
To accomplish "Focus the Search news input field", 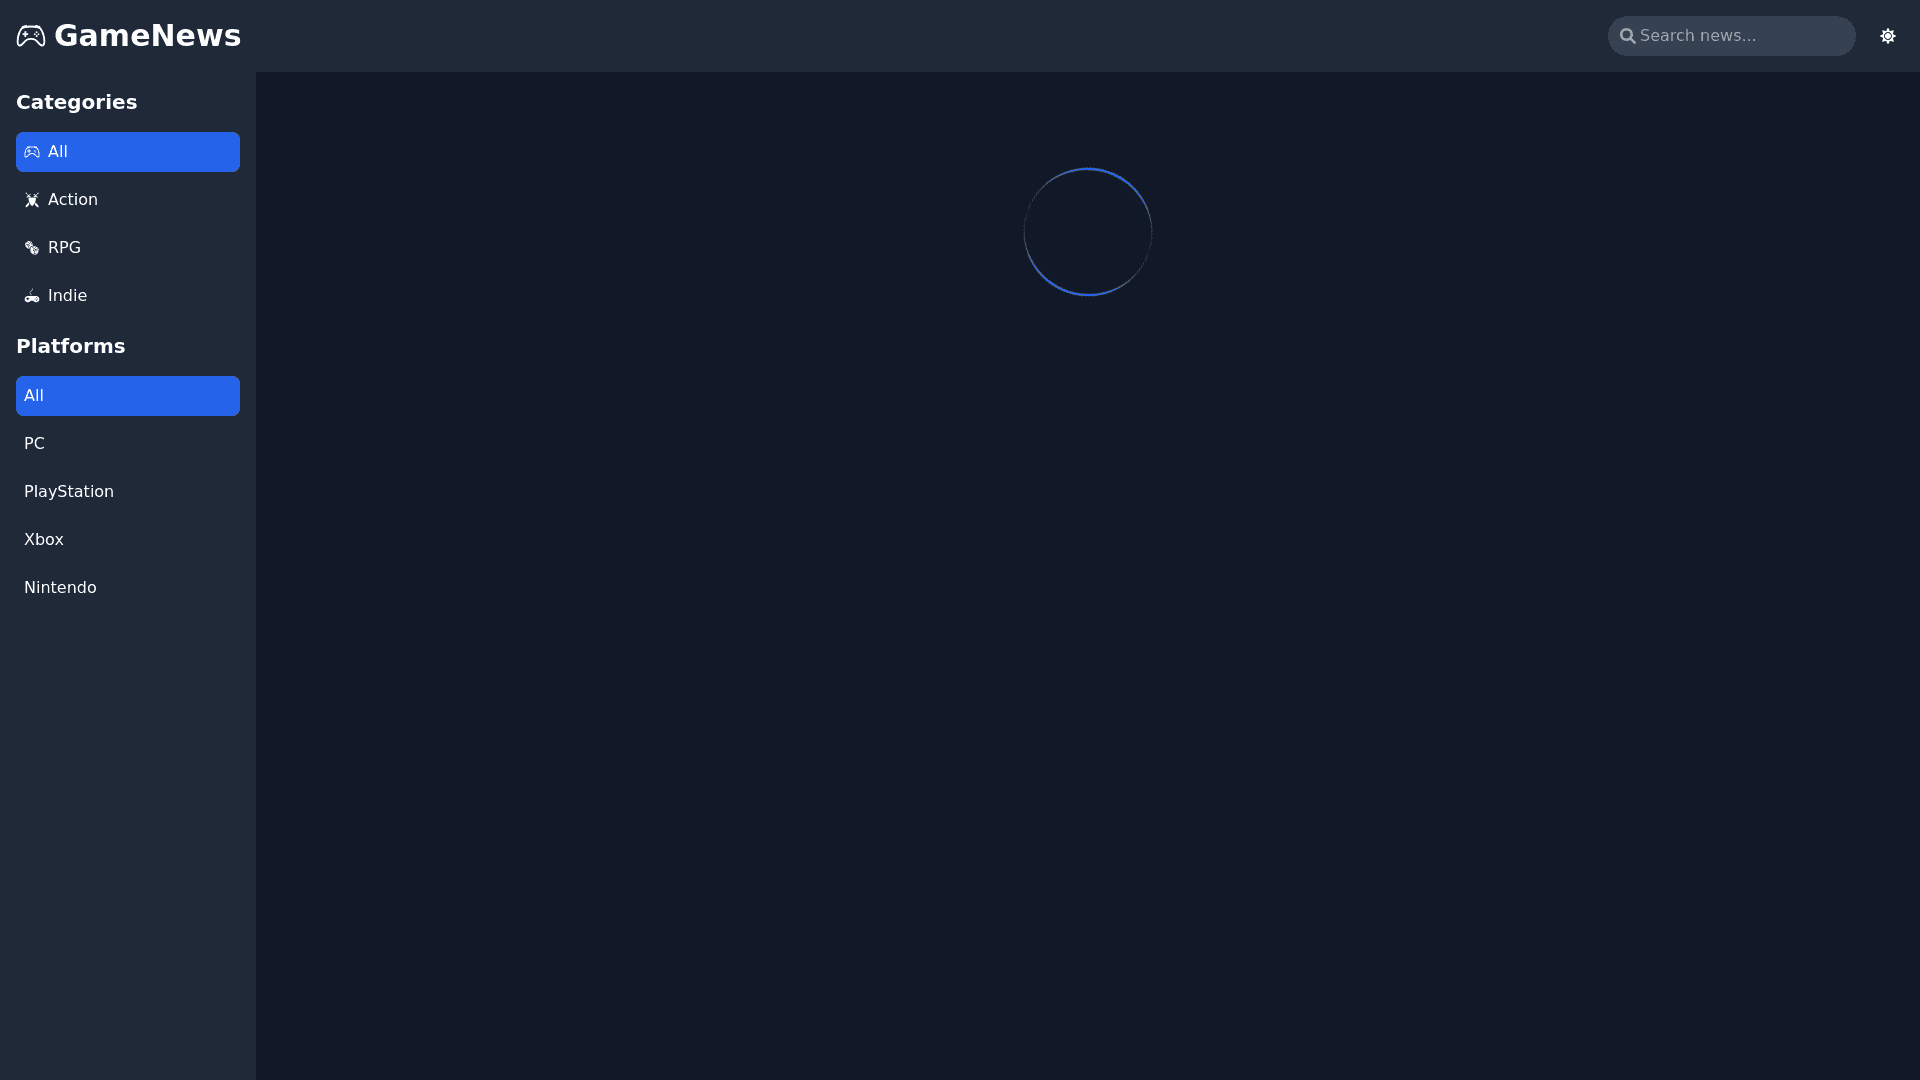I will [1732, 36].
